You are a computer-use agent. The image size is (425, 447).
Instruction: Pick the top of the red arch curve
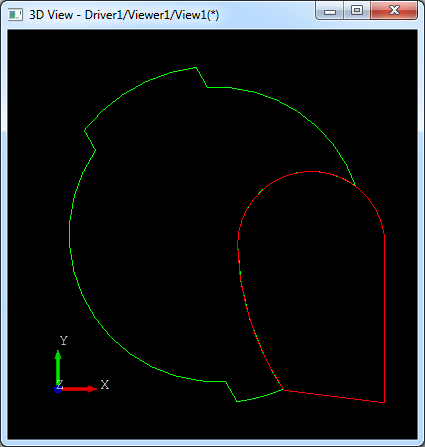312,172
